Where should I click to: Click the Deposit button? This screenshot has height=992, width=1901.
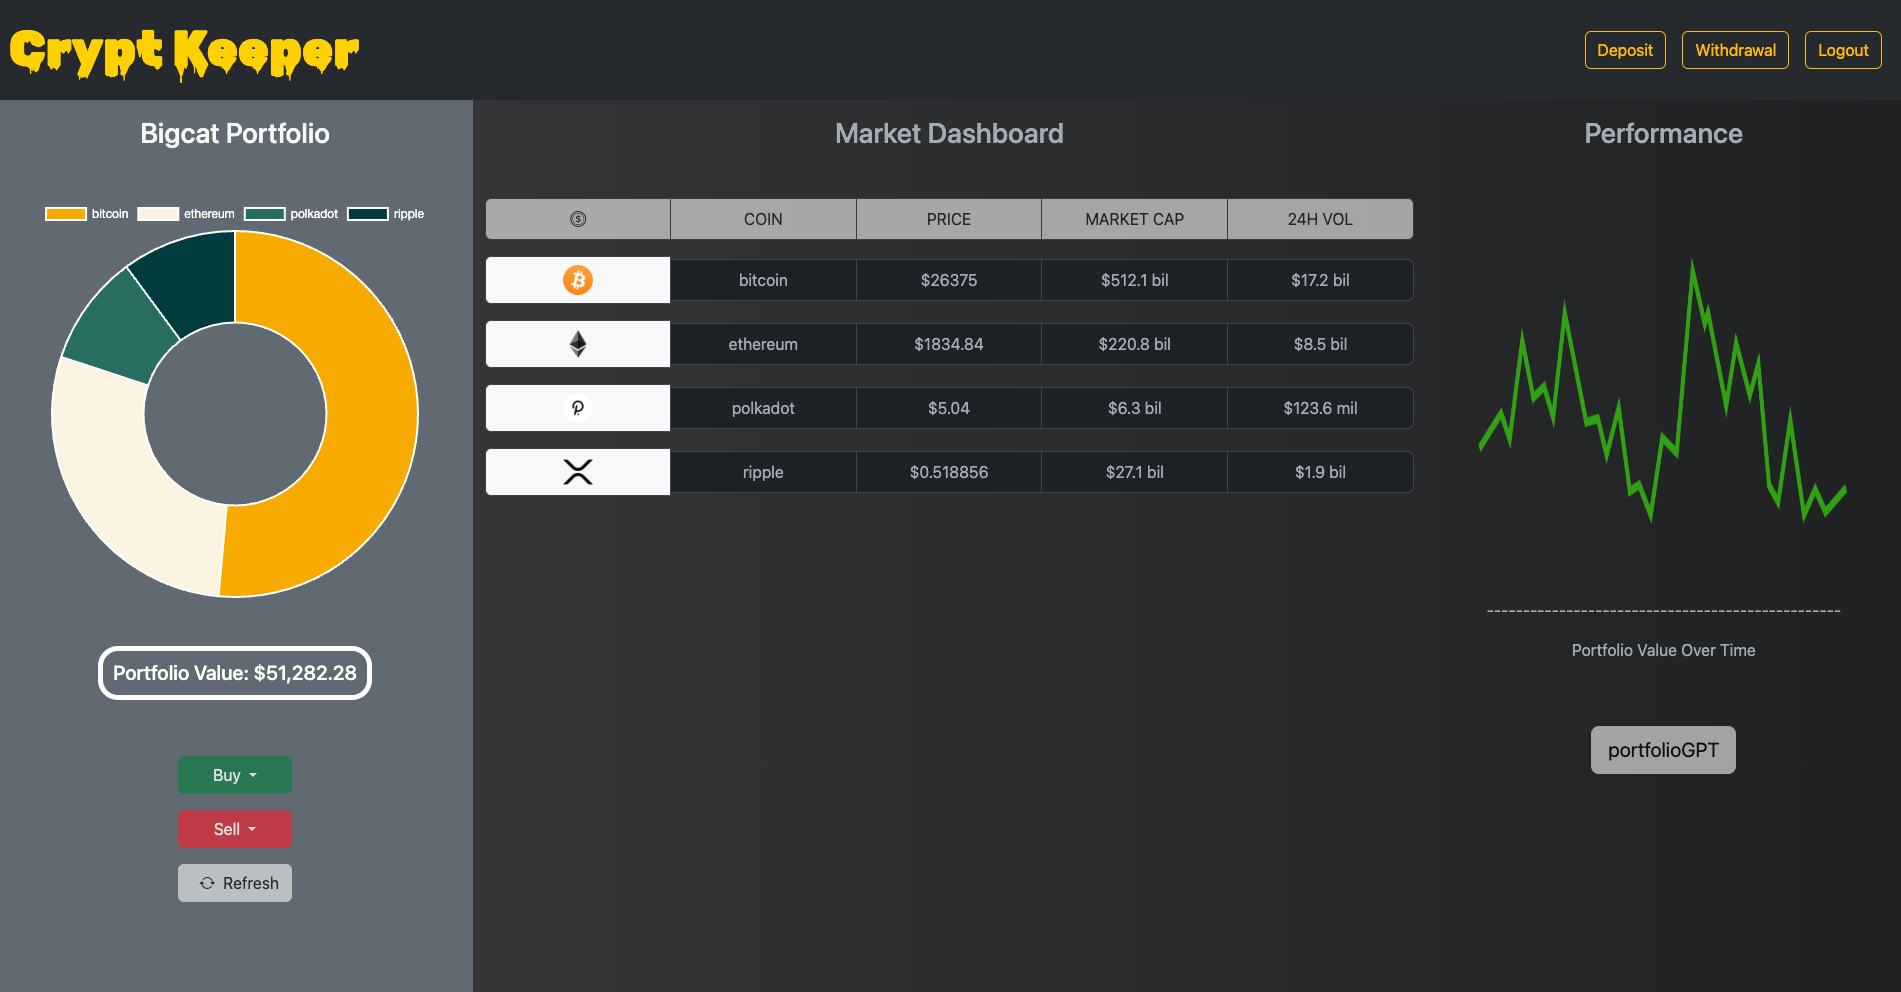(1624, 49)
